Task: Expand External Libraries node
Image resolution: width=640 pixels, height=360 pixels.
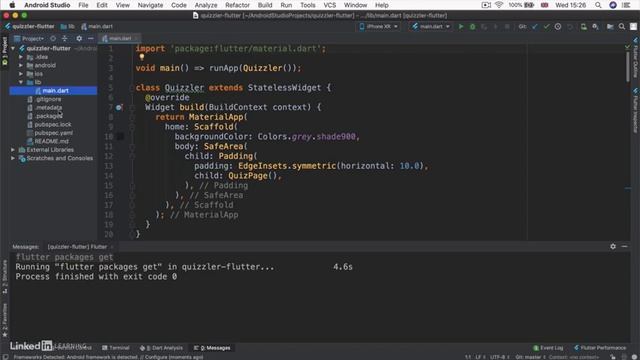Action: (x=13, y=150)
